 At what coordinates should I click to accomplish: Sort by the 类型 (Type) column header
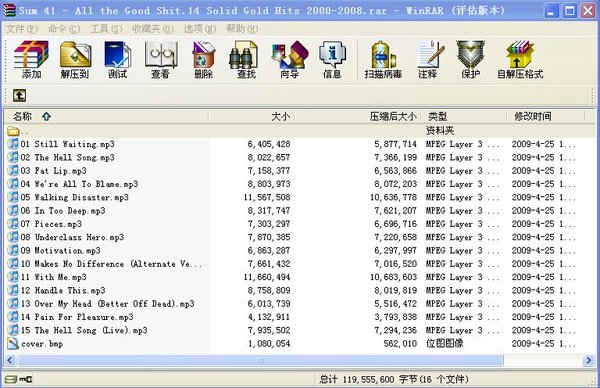tap(464, 116)
